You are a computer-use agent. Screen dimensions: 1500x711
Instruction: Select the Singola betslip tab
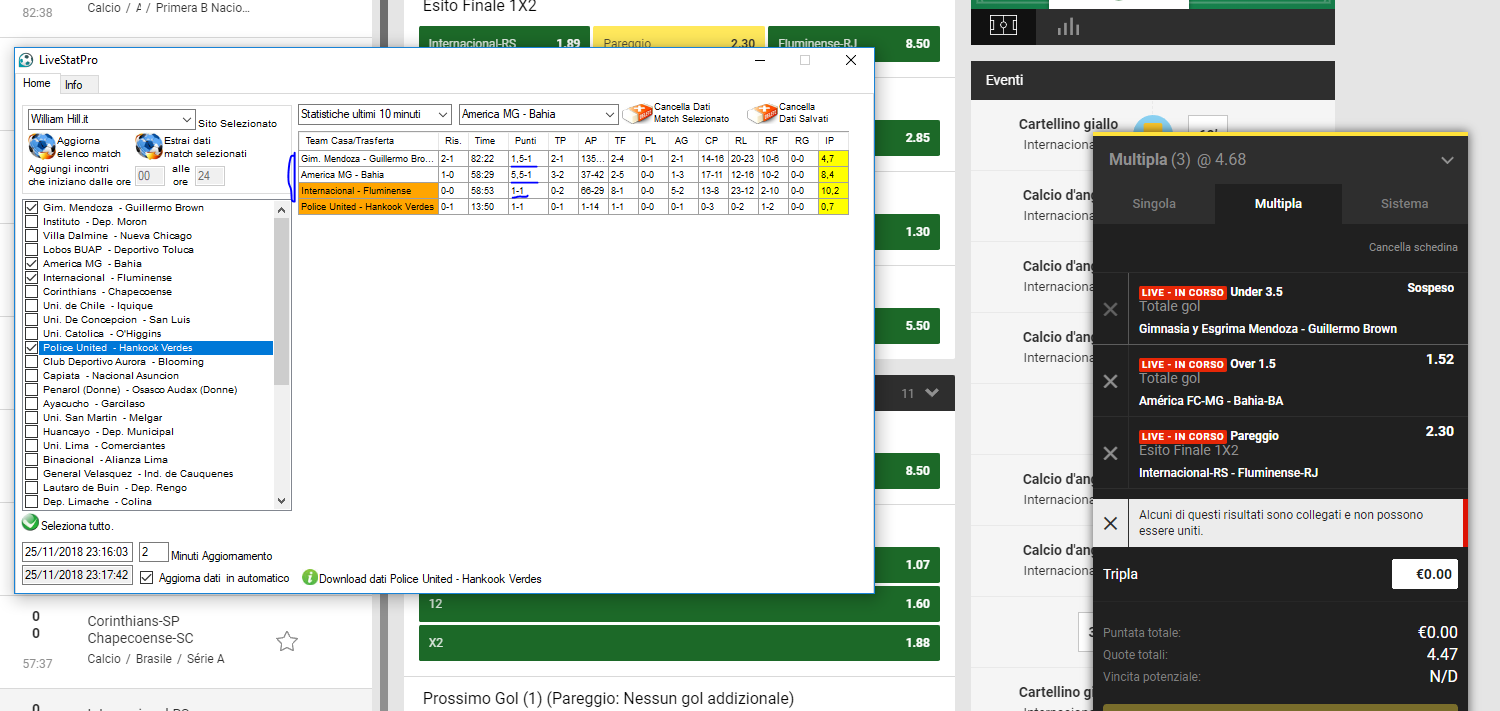[x=1154, y=204]
